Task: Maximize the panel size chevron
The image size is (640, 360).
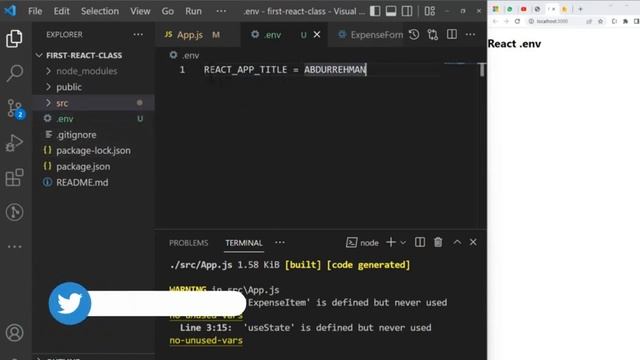Action: tap(457, 242)
